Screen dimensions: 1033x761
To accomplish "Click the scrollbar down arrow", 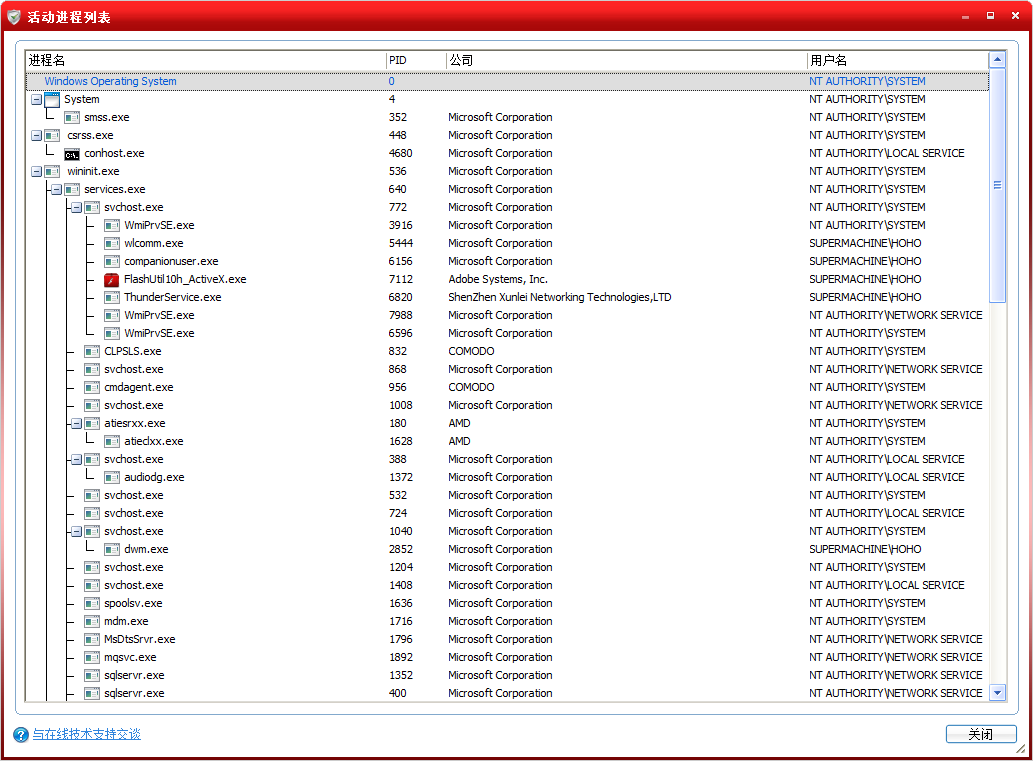I will point(997,692).
